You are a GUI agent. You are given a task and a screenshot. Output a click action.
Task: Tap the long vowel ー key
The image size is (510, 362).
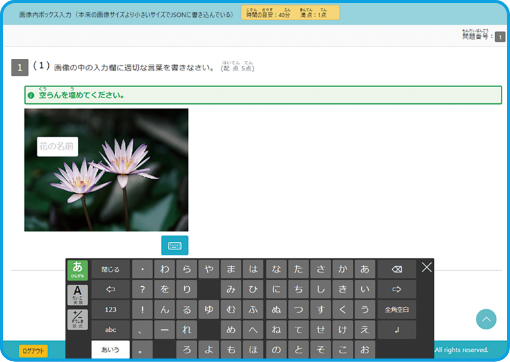coord(164,330)
